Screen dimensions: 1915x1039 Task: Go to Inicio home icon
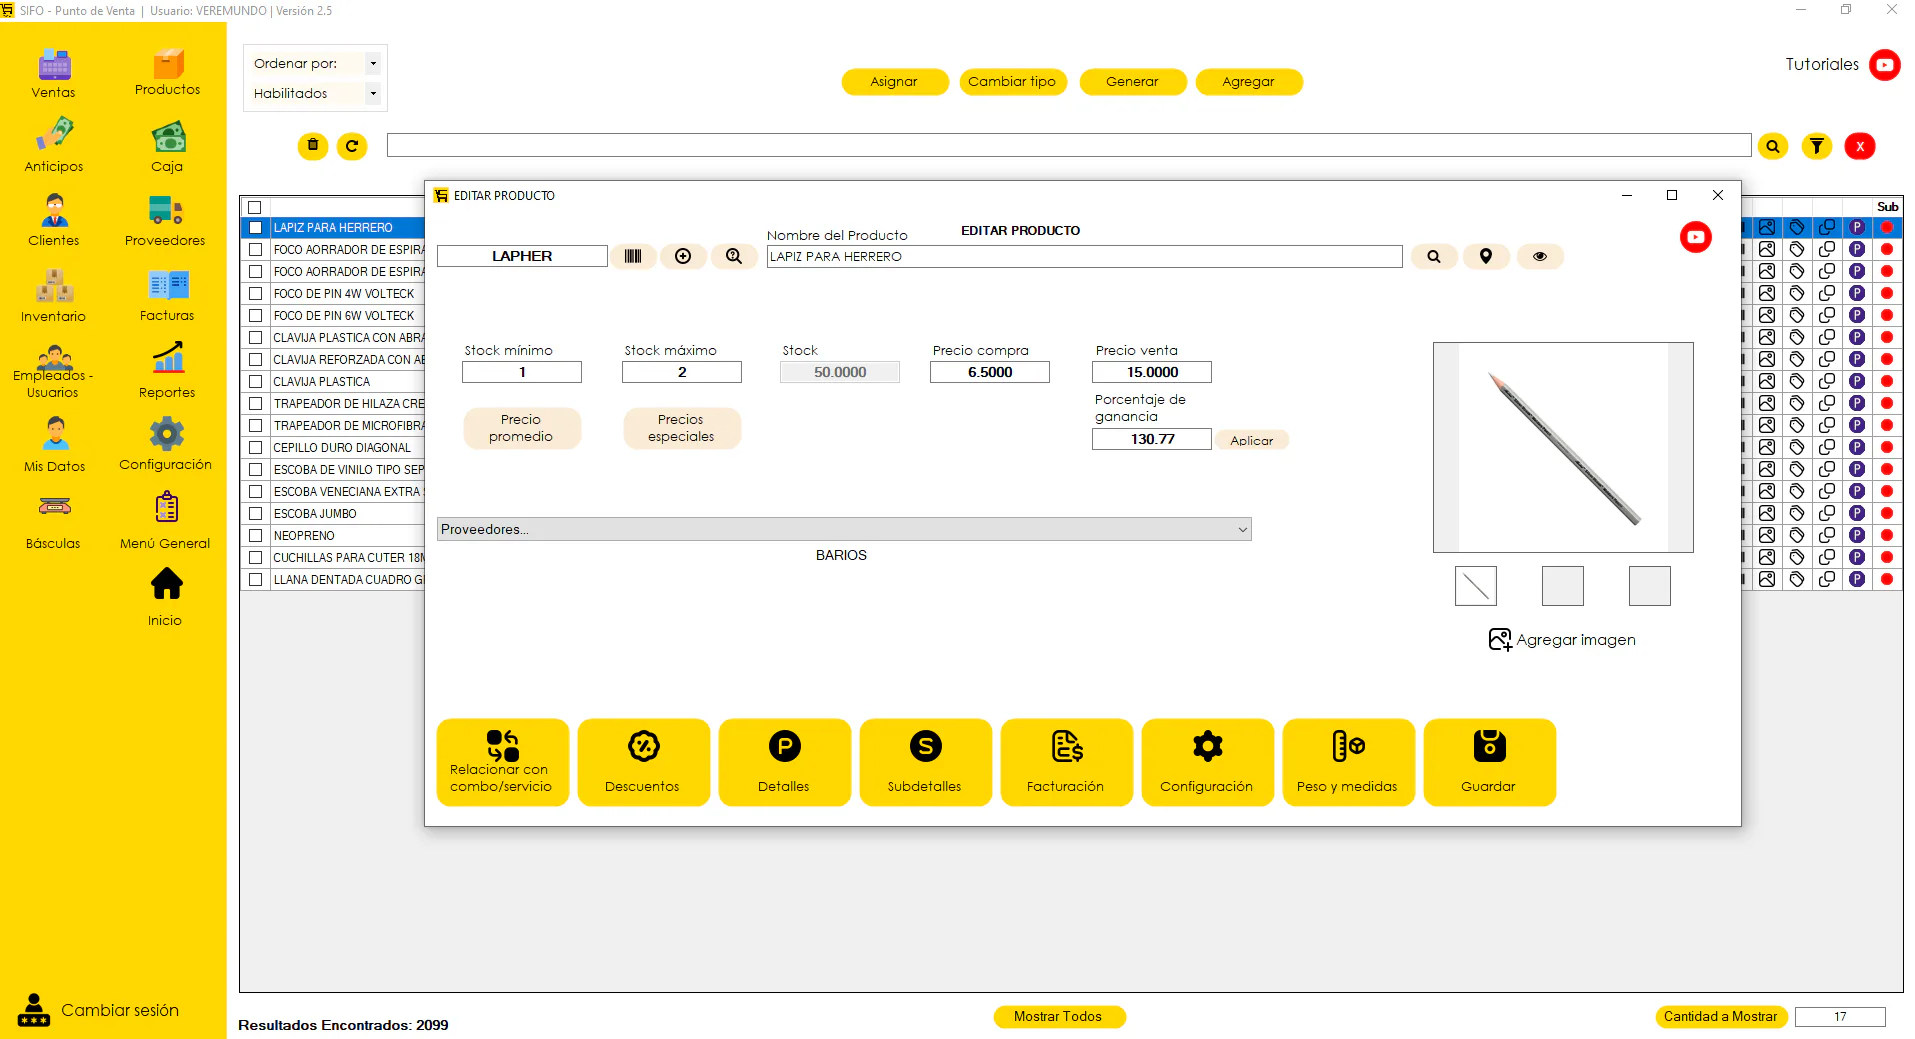click(166, 584)
